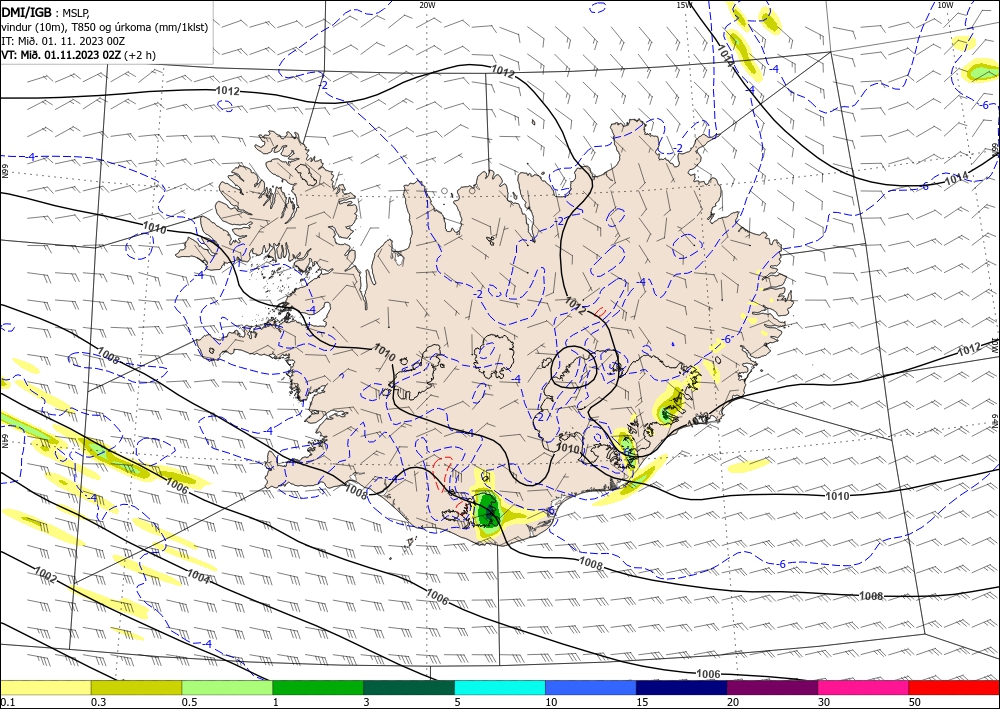Click the legend value '0.3'

pyautogui.click(x=98, y=702)
